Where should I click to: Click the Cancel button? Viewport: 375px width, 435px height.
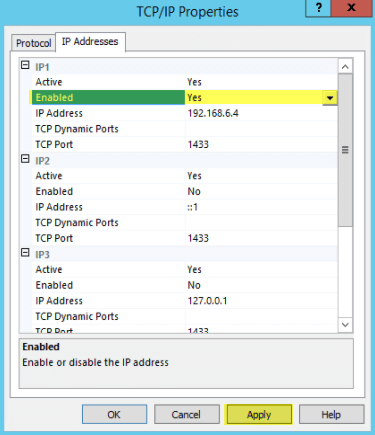186,414
